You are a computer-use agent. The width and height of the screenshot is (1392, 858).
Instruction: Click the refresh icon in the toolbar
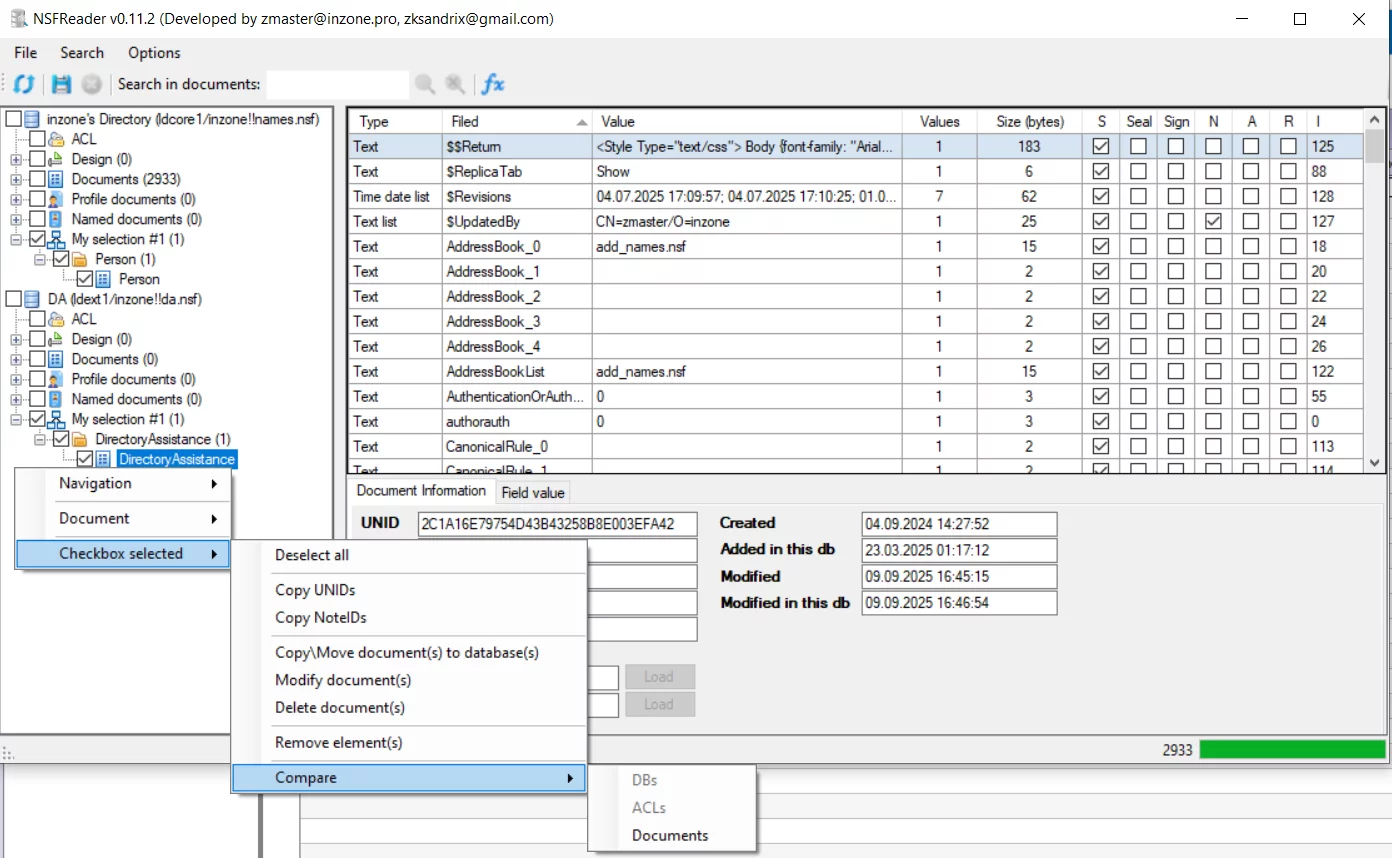[x=24, y=85]
